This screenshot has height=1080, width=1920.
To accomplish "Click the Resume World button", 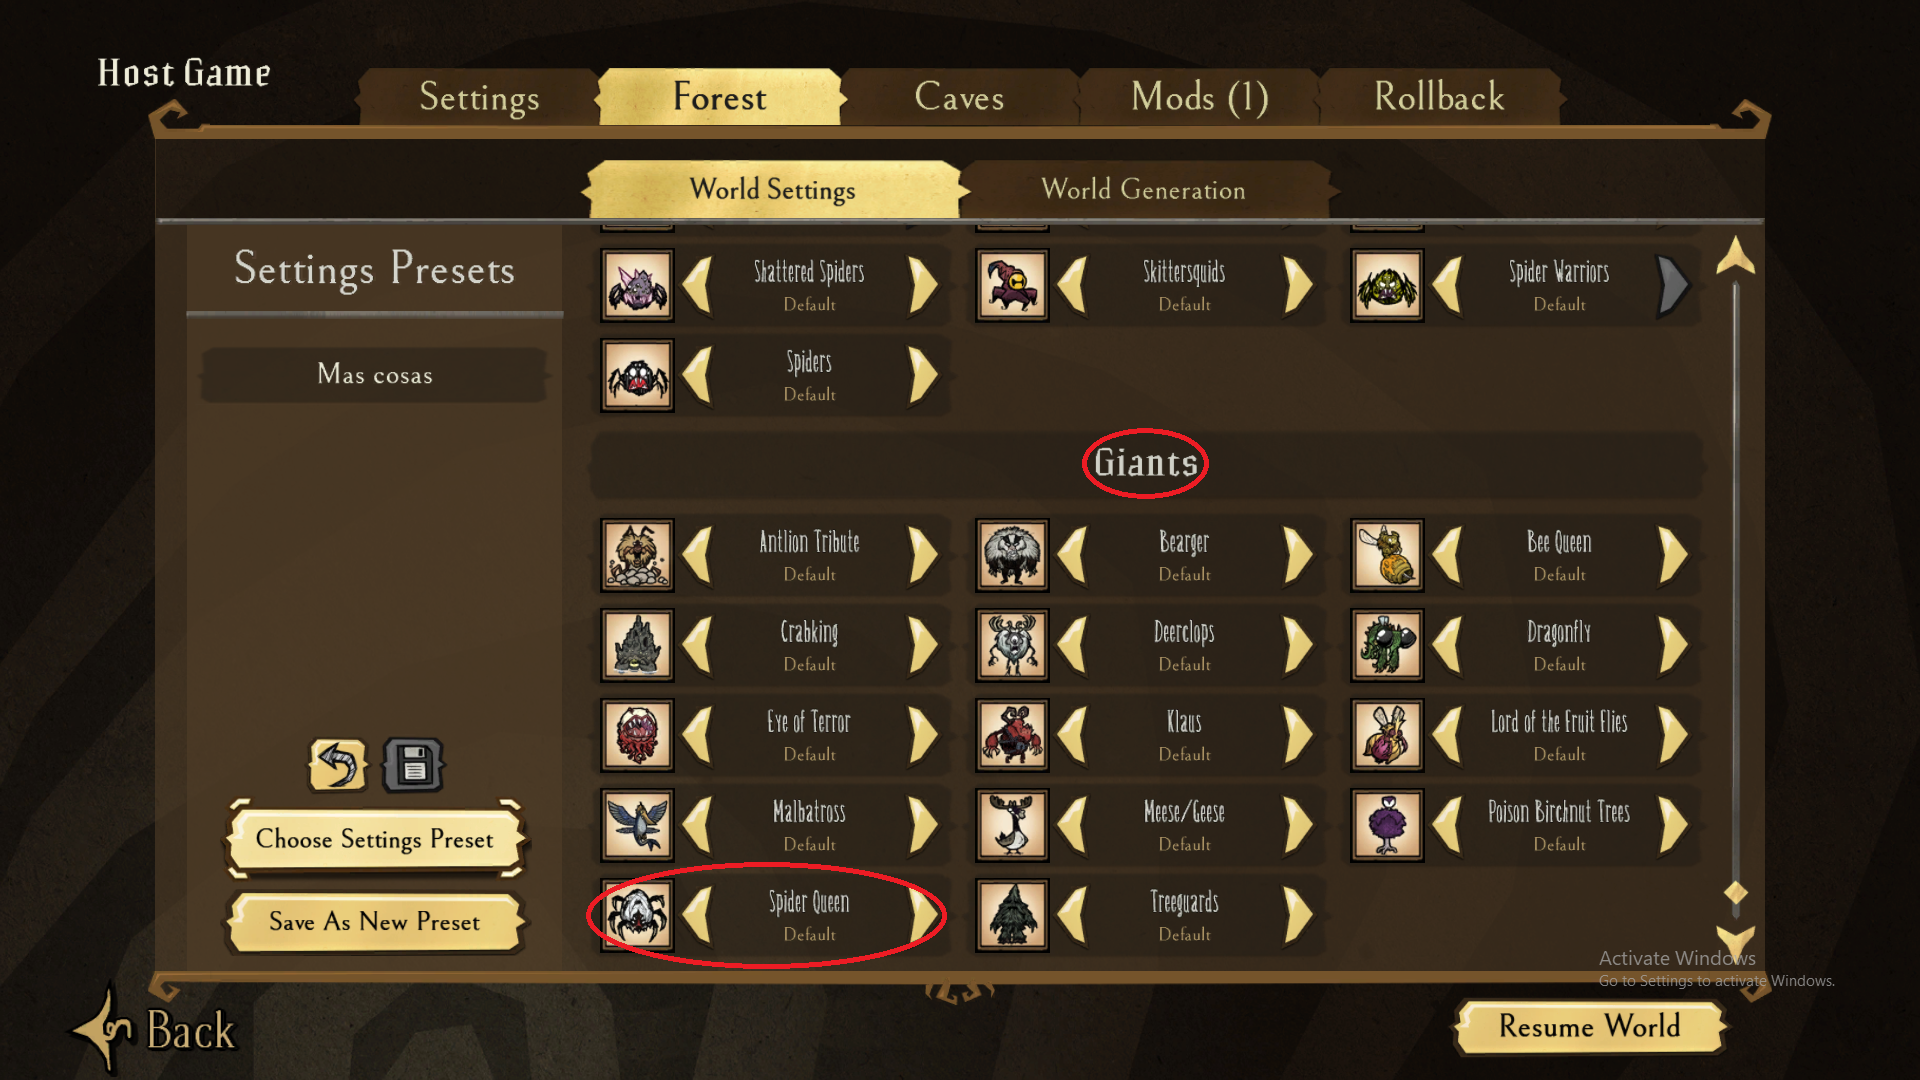I will (1590, 1026).
